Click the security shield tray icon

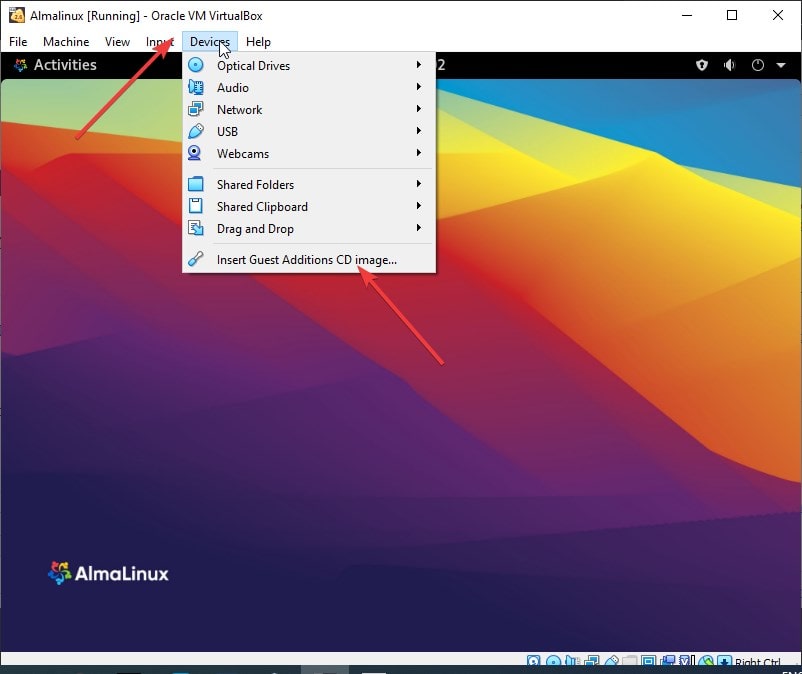tap(702, 65)
